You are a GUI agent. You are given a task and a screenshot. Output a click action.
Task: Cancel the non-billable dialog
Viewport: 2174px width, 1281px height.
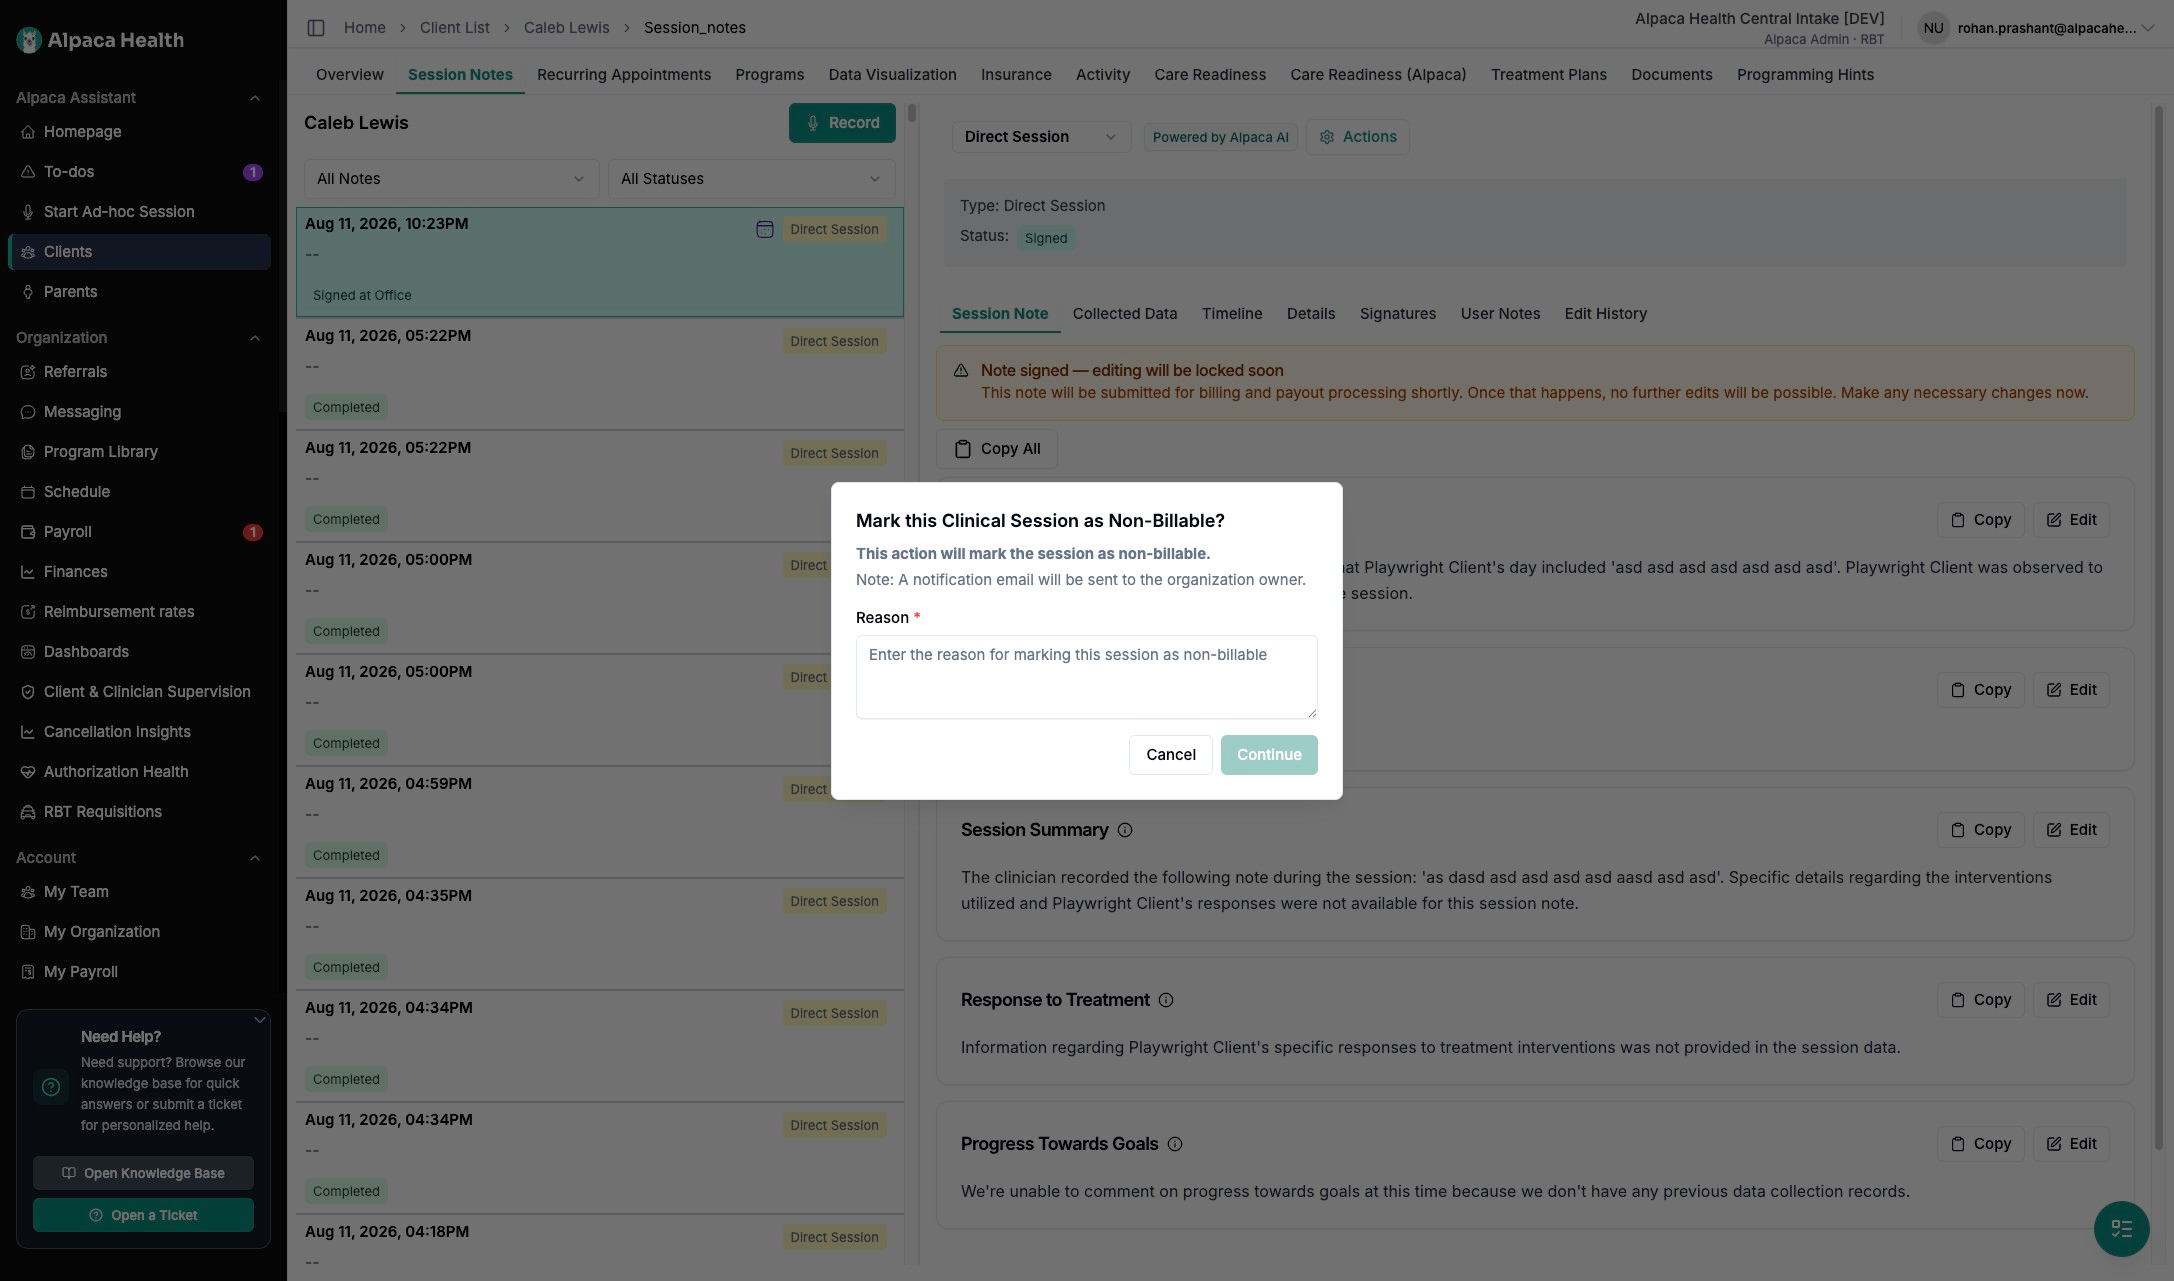[x=1170, y=755]
